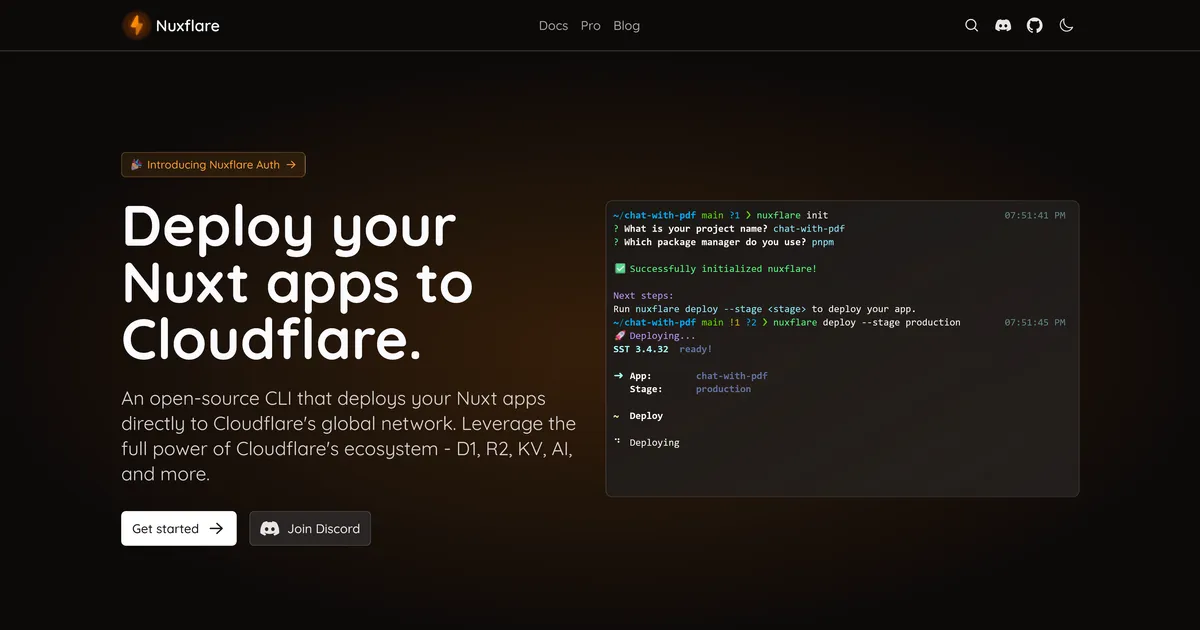The height and width of the screenshot is (630, 1200).
Task: Open the Blog navigation link
Action: click(x=626, y=26)
